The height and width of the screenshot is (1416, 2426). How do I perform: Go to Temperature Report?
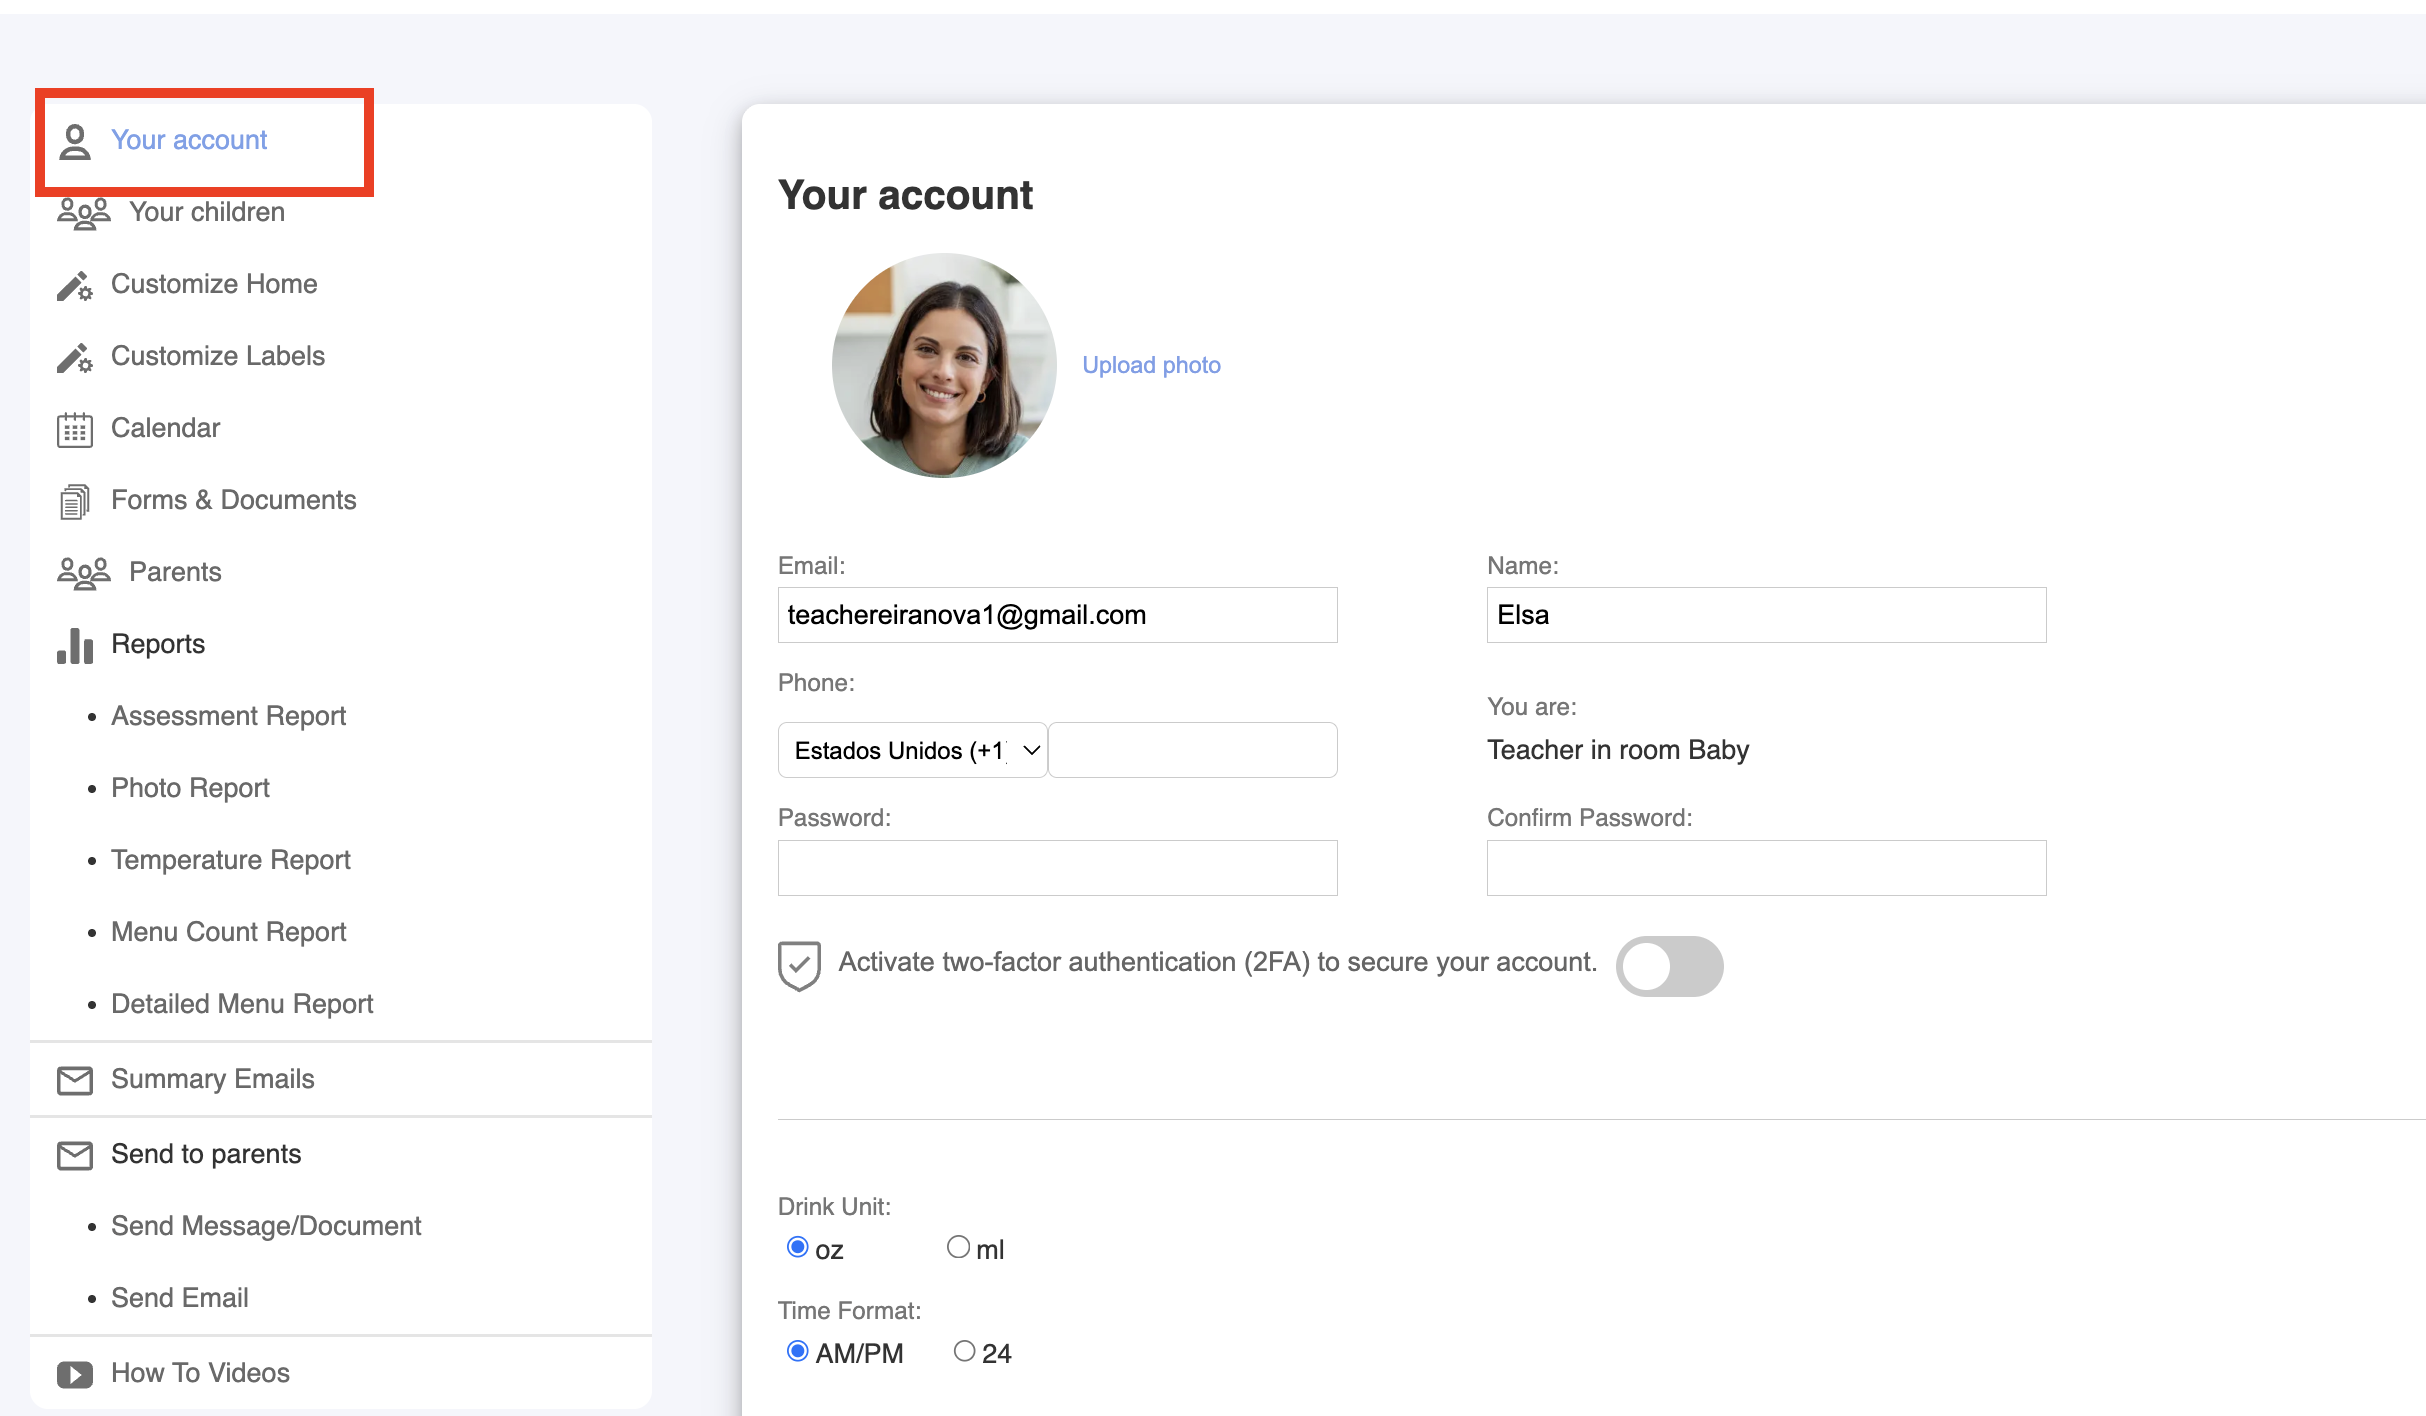click(230, 860)
